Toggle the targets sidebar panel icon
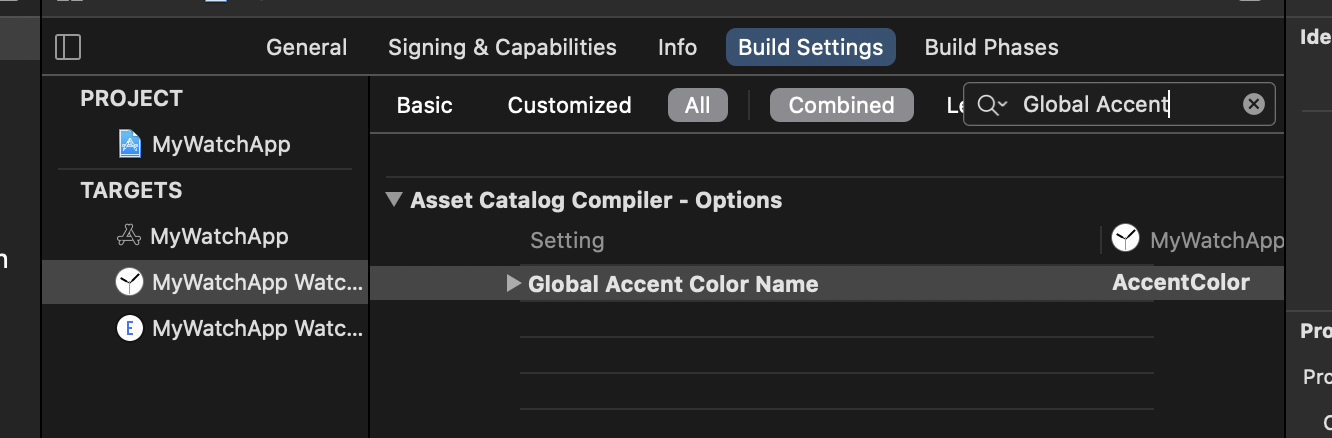The width and height of the screenshot is (1332, 438). 68,47
